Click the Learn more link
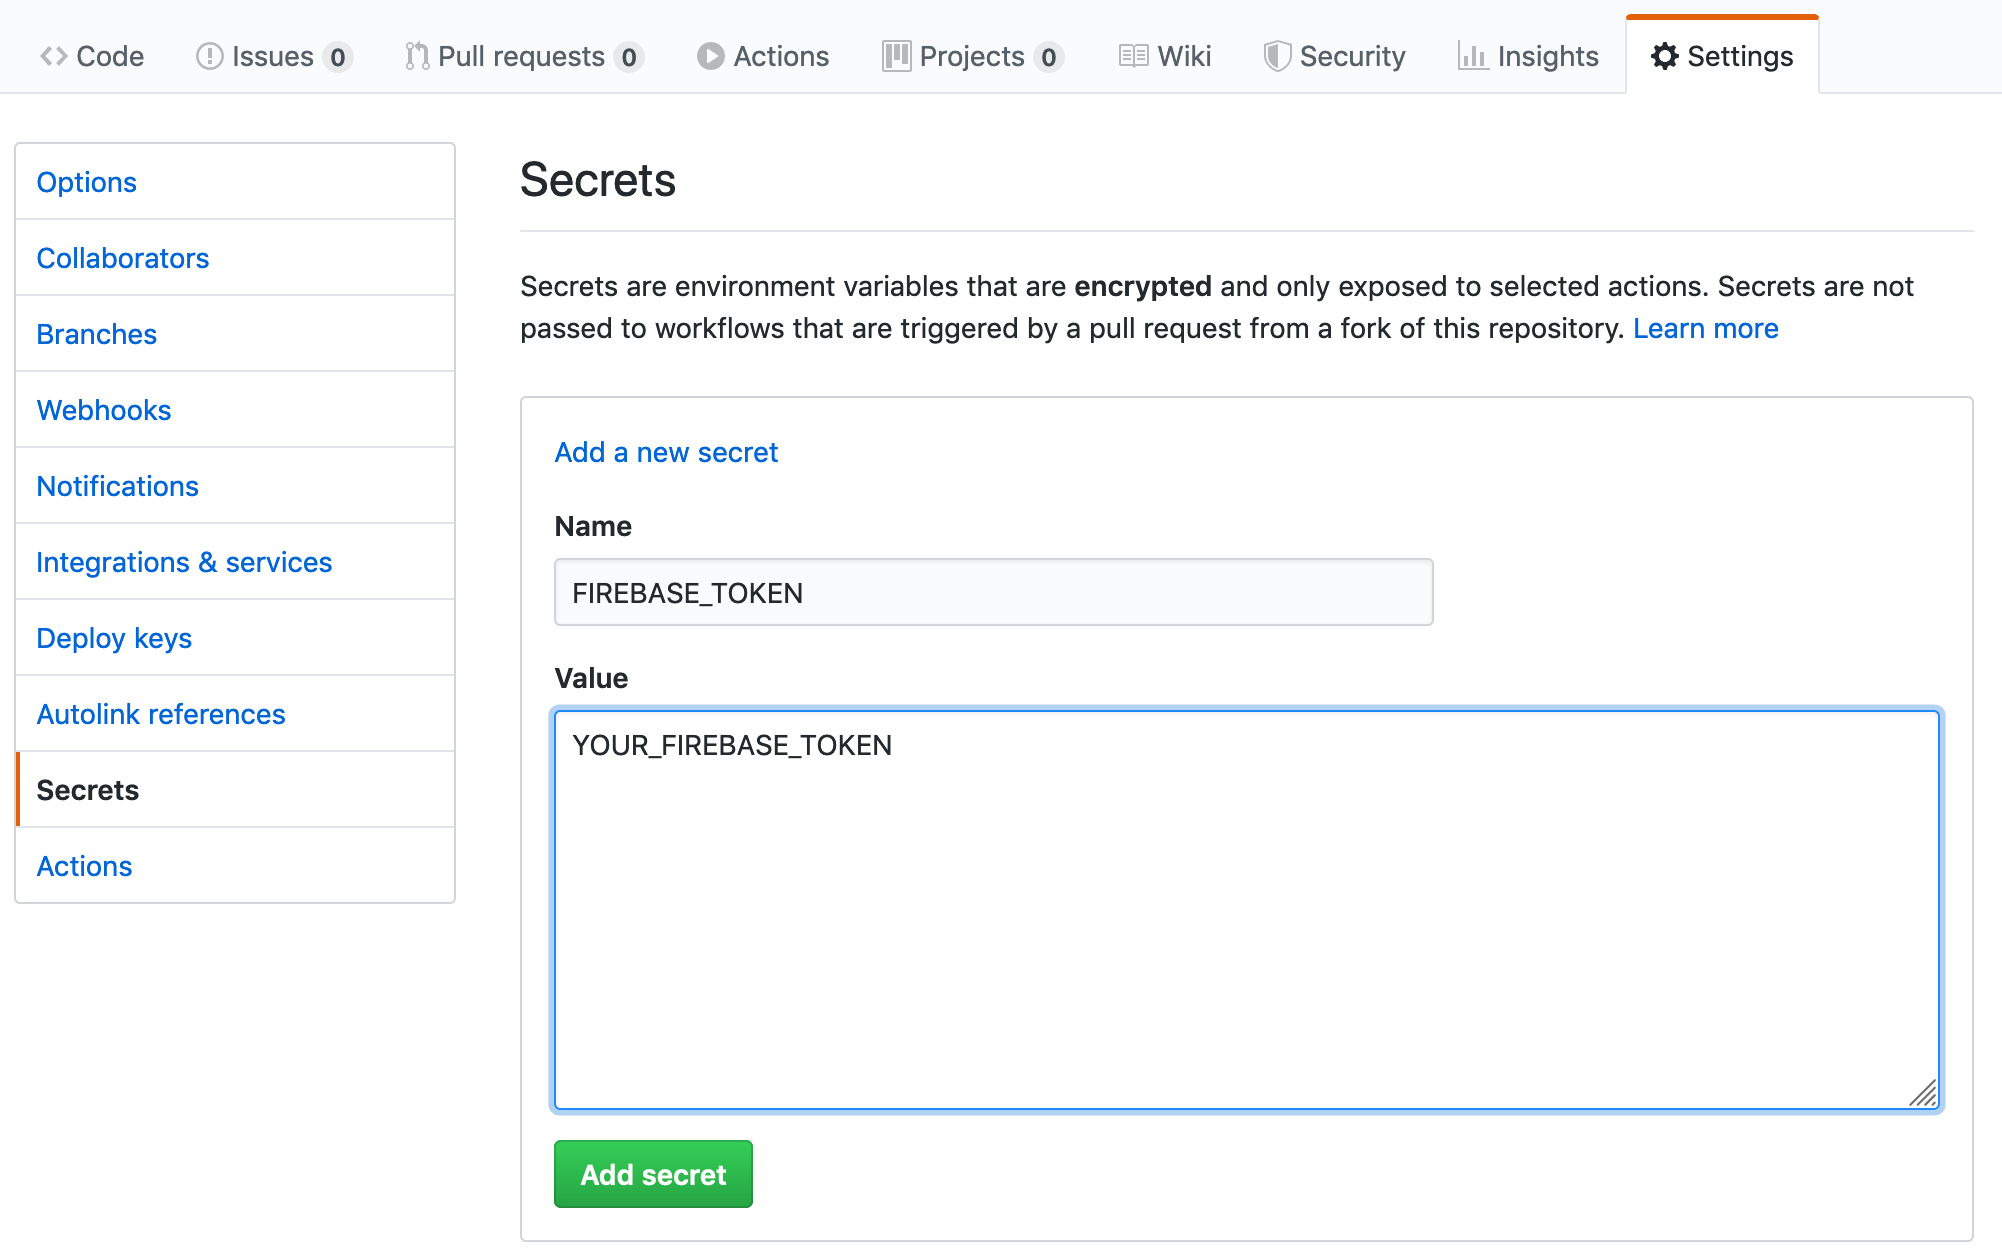The width and height of the screenshot is (2002, 1258). (x=1705, y=327)
